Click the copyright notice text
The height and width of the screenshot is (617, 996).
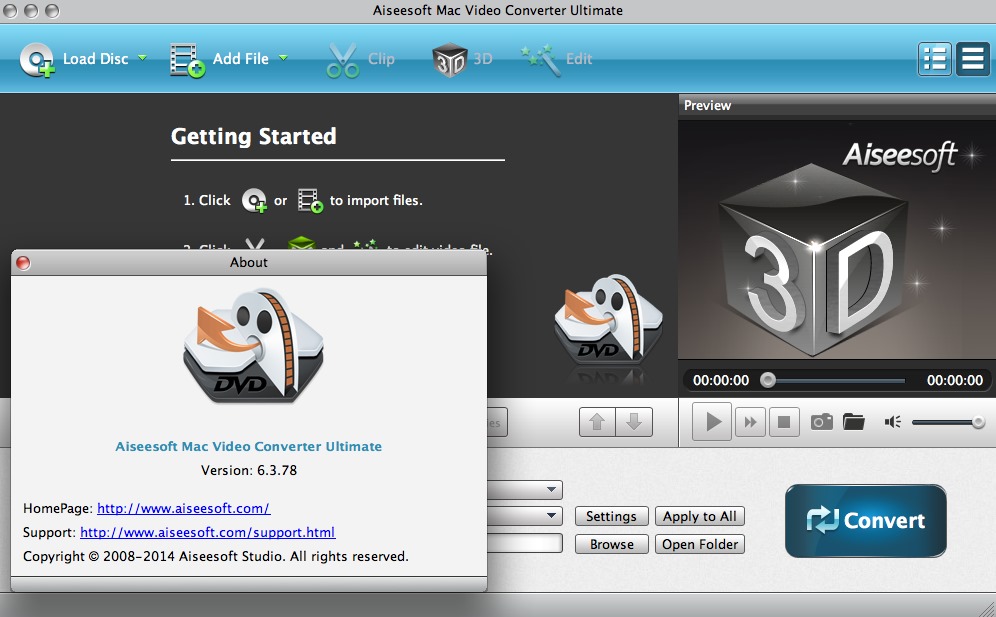pos(215,557)
